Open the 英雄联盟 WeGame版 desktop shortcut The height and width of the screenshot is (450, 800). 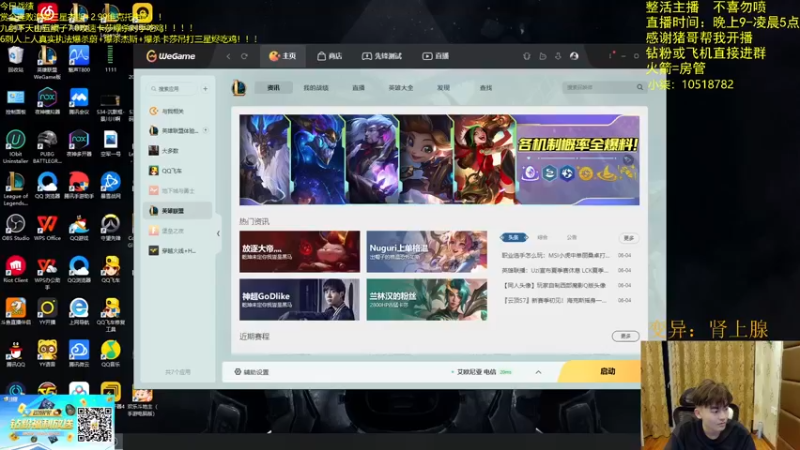click(47, 63)
